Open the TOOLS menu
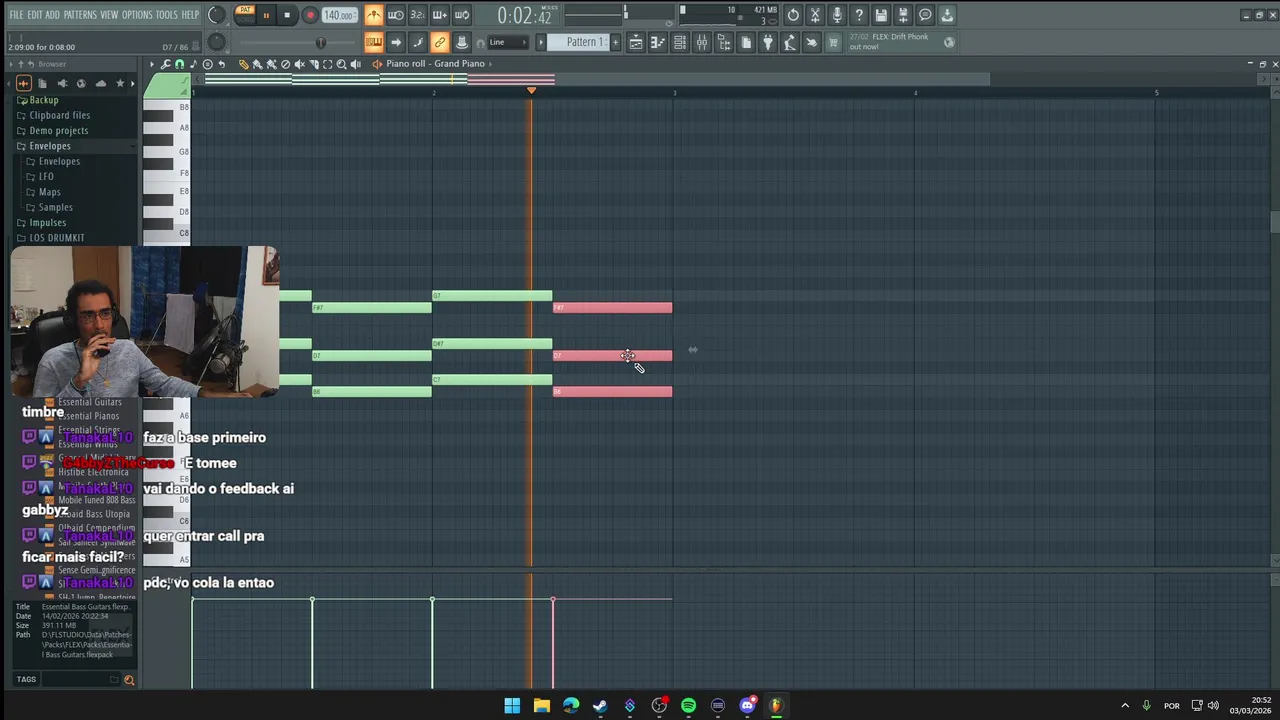 point(166,15)
